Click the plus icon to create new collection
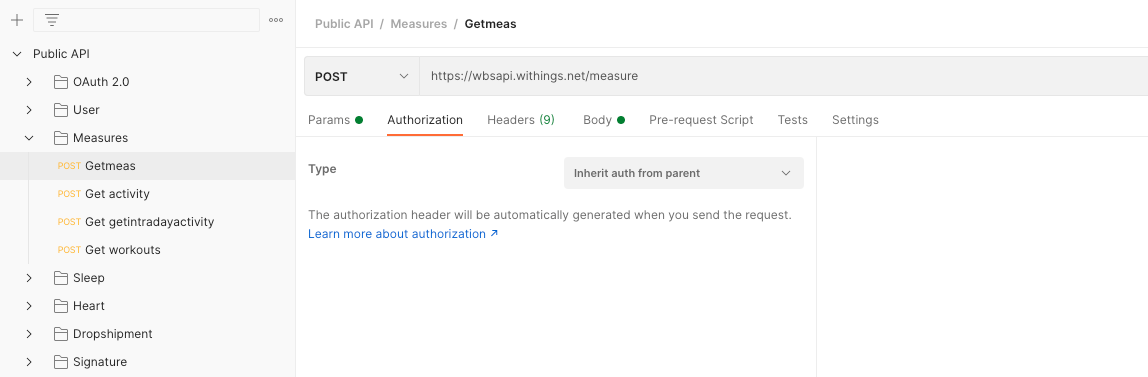Viewport: 1148px width, 377px height. (x=17, y=20)
